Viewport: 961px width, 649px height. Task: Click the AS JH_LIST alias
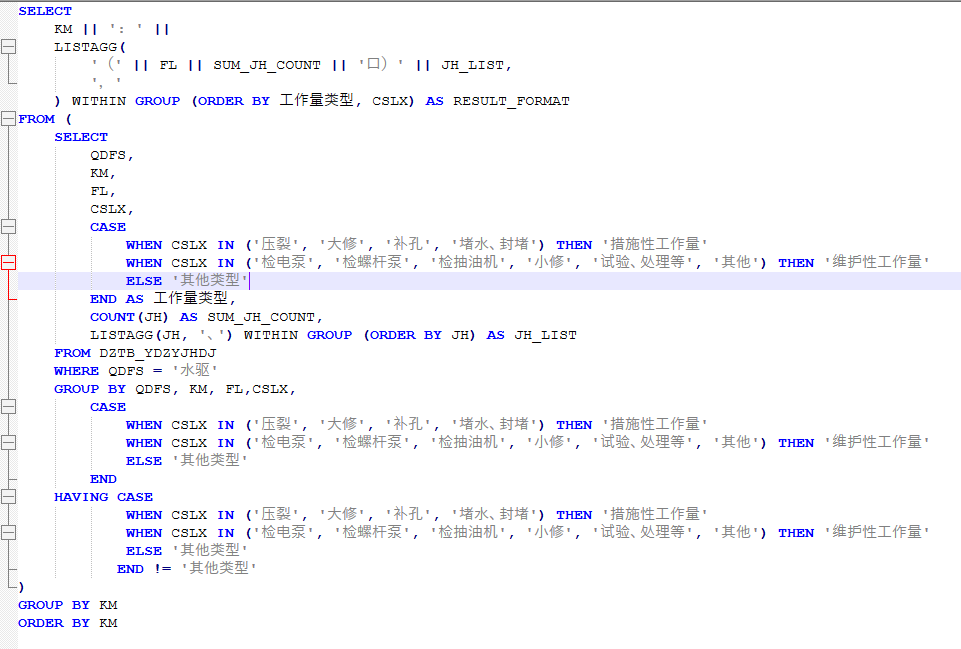click(x=531, y=335)
